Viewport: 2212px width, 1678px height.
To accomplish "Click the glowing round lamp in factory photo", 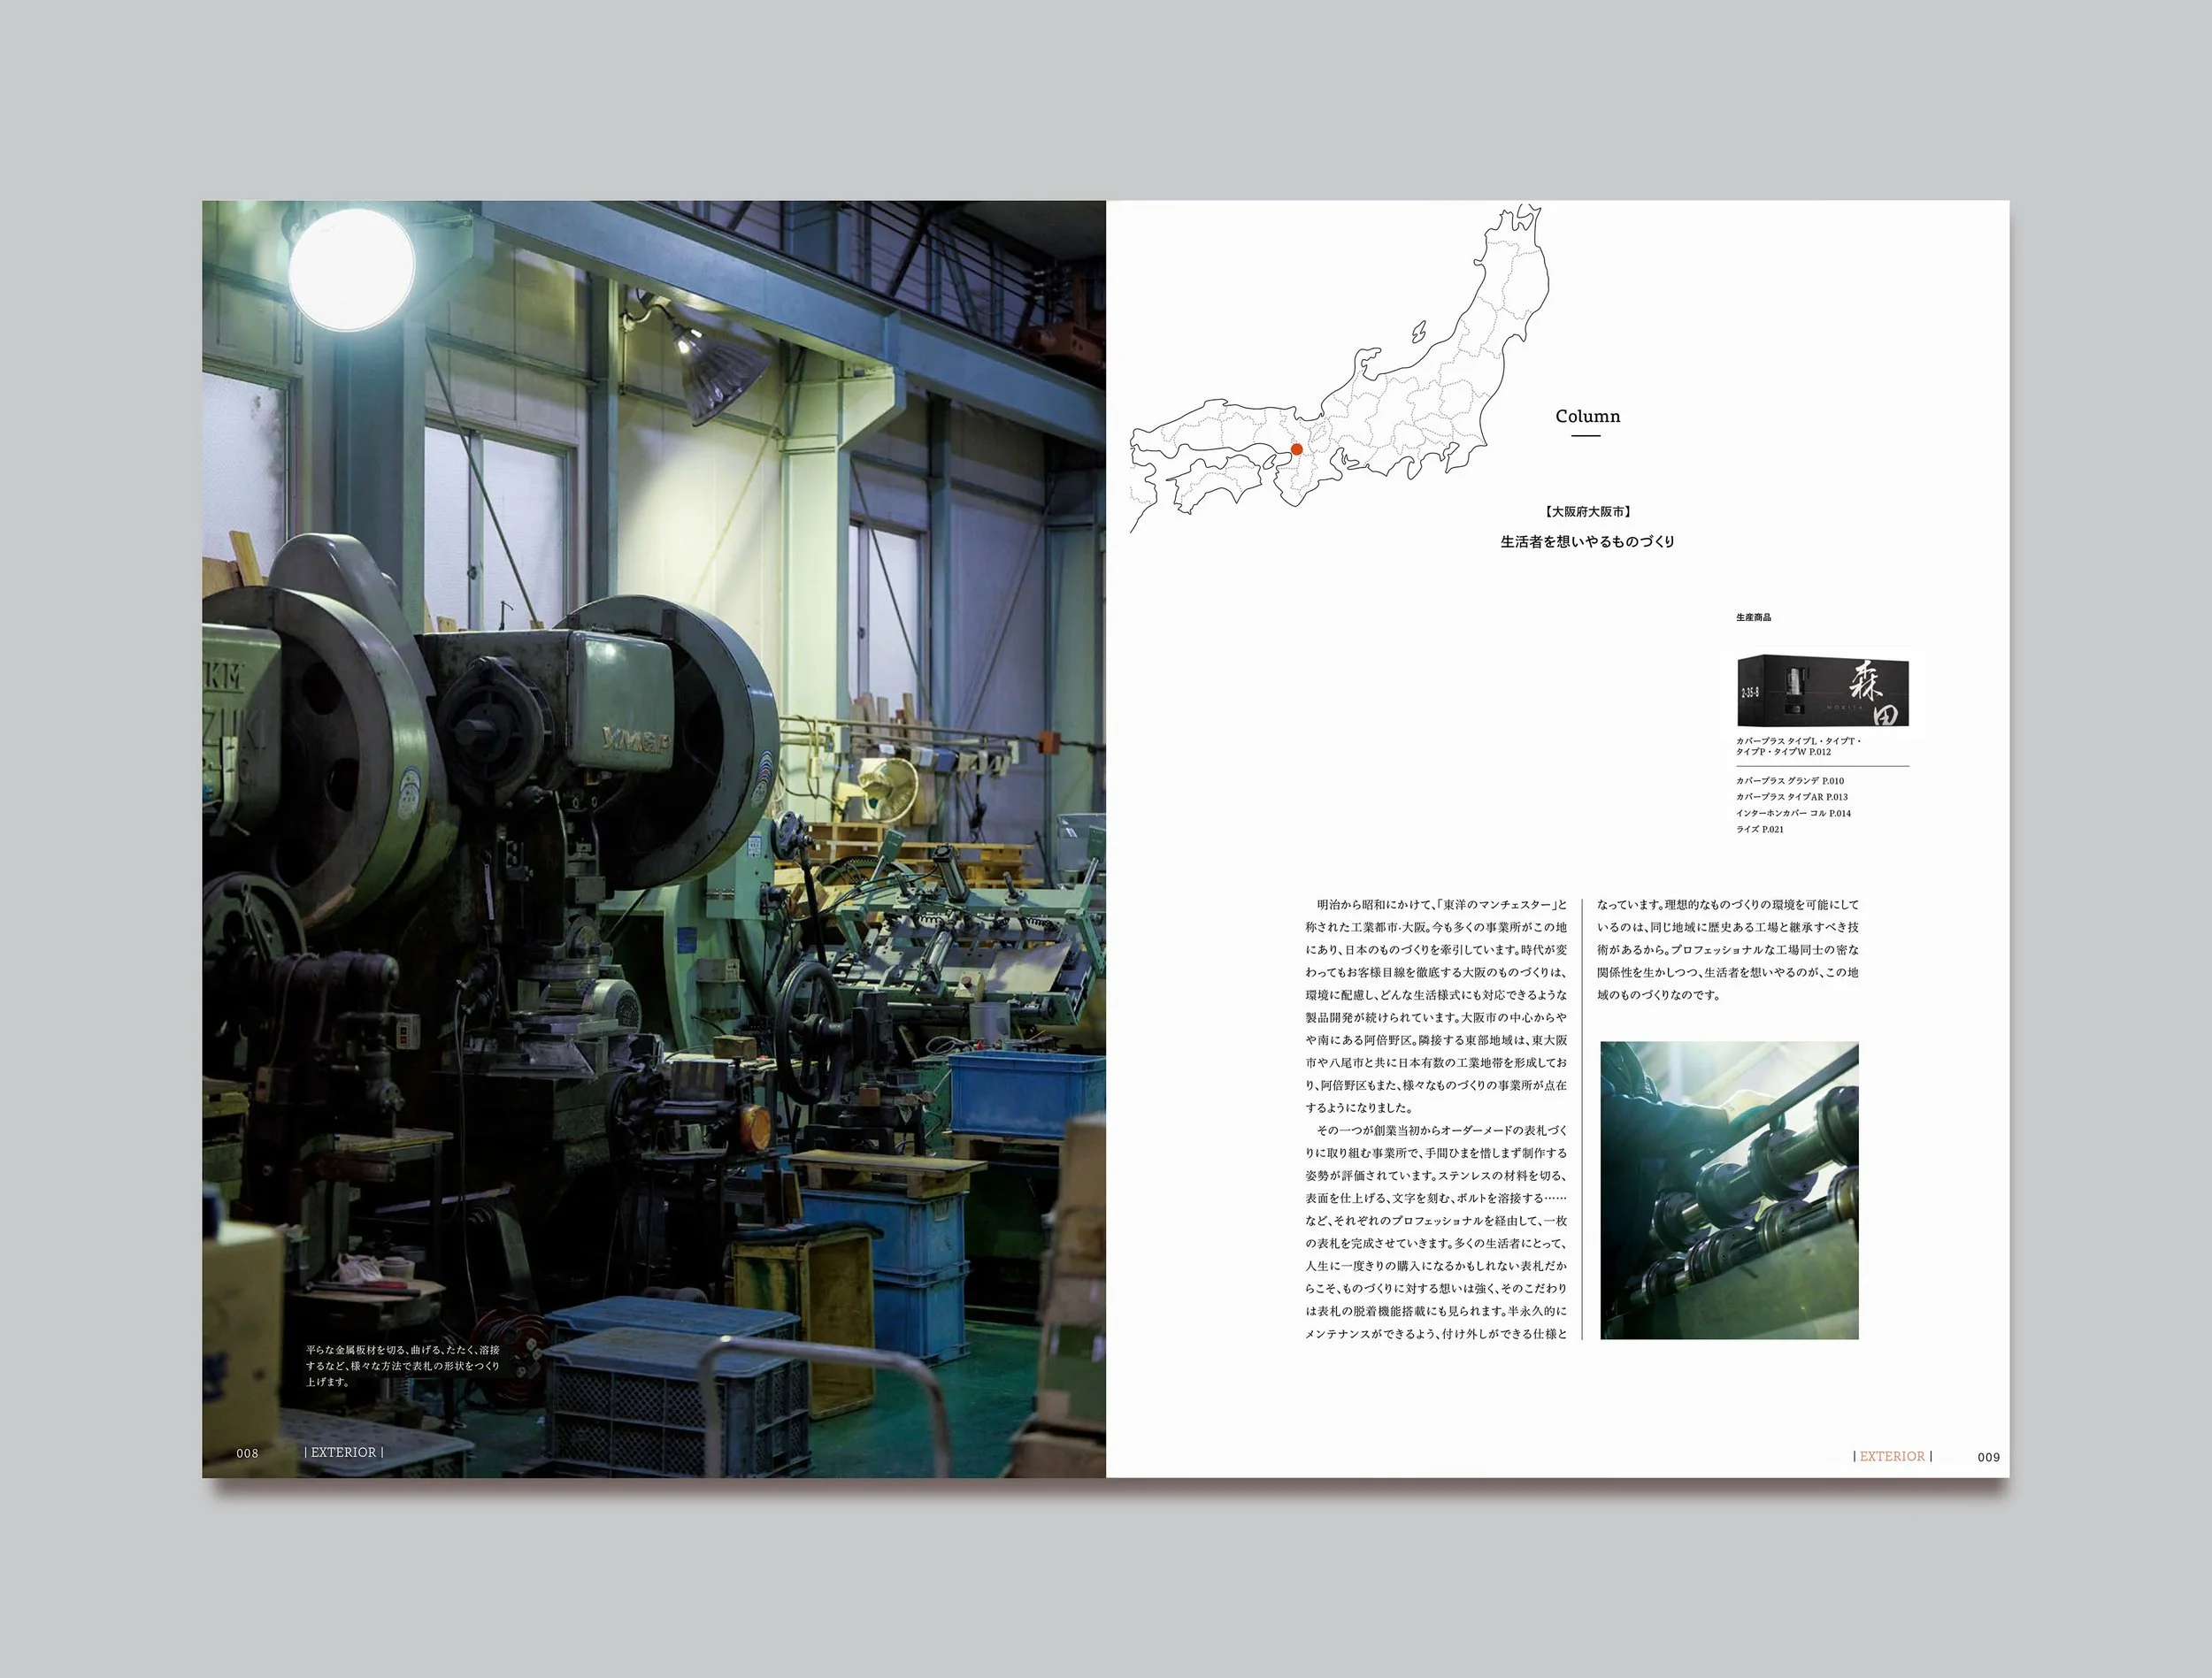I will [x=351, y=267].
